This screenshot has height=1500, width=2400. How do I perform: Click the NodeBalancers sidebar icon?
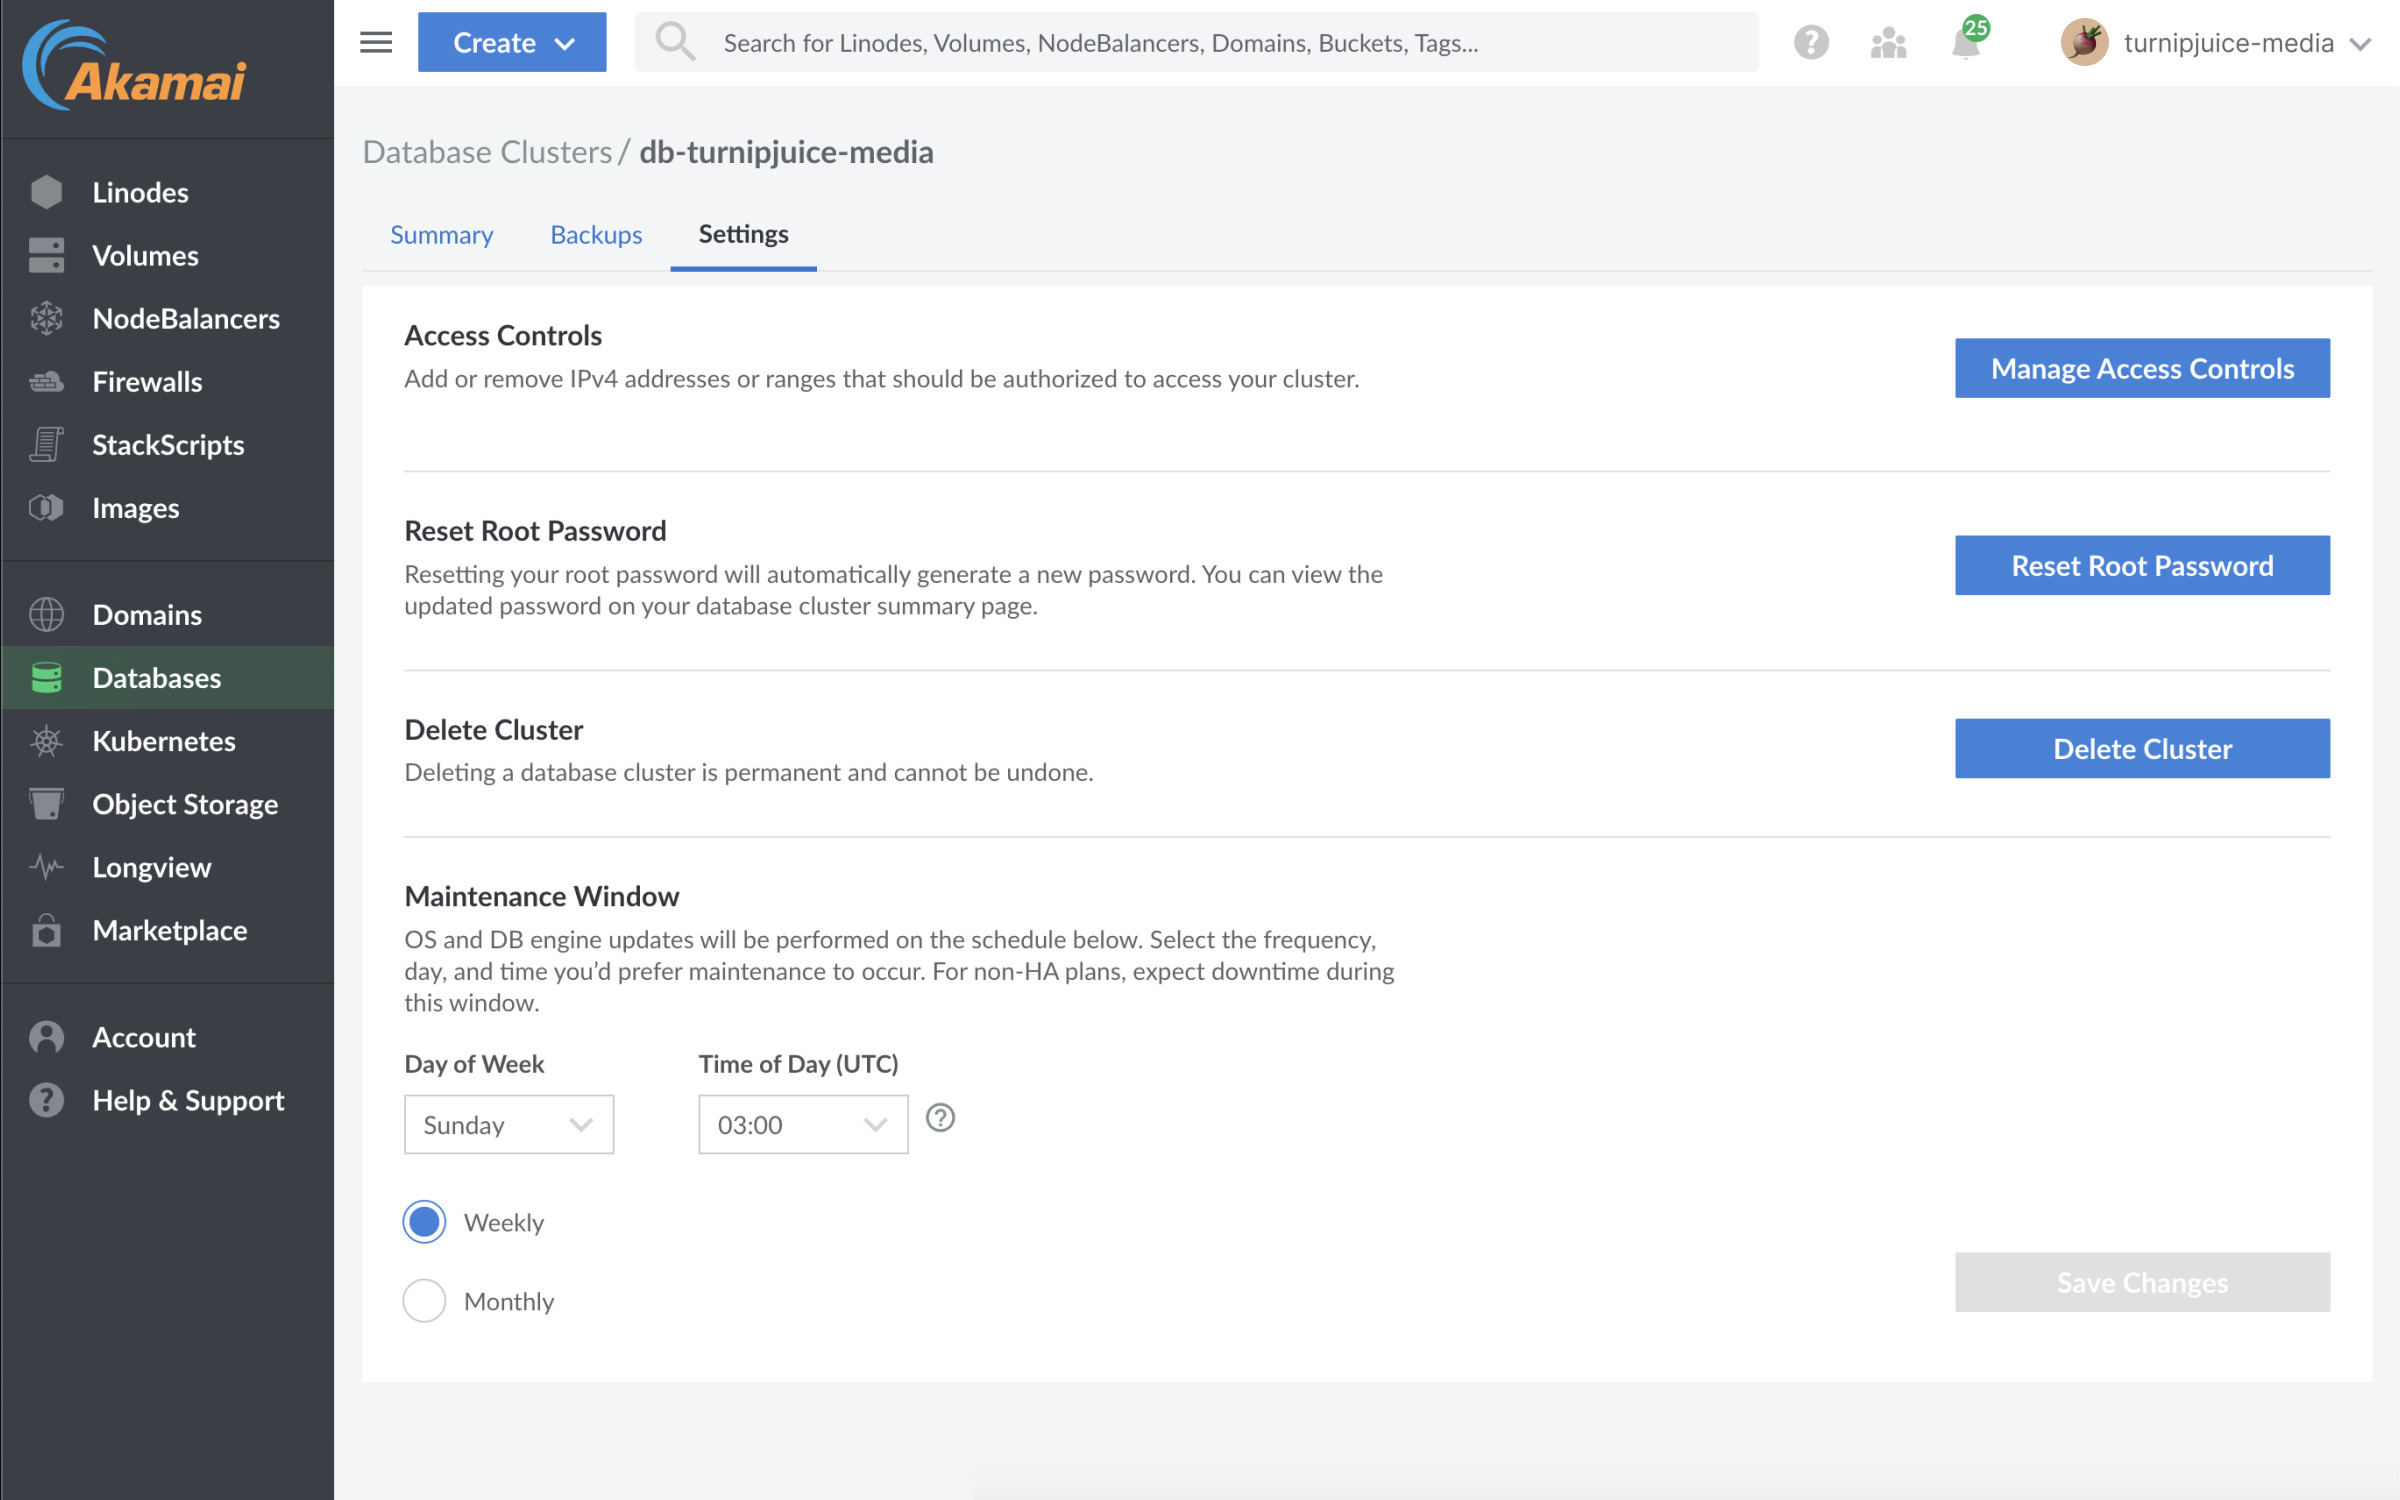pos(48,318)
